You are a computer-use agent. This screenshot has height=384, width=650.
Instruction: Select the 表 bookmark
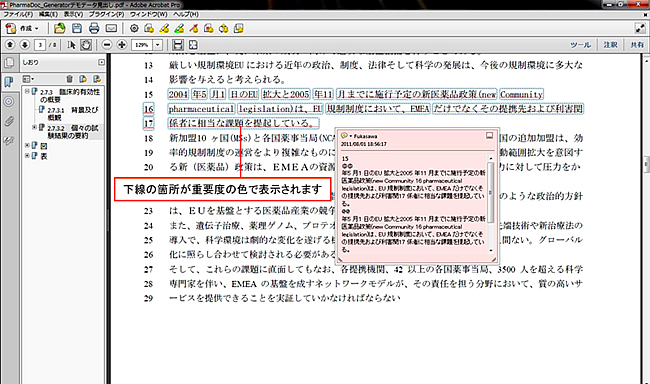[x=44, y=156]
